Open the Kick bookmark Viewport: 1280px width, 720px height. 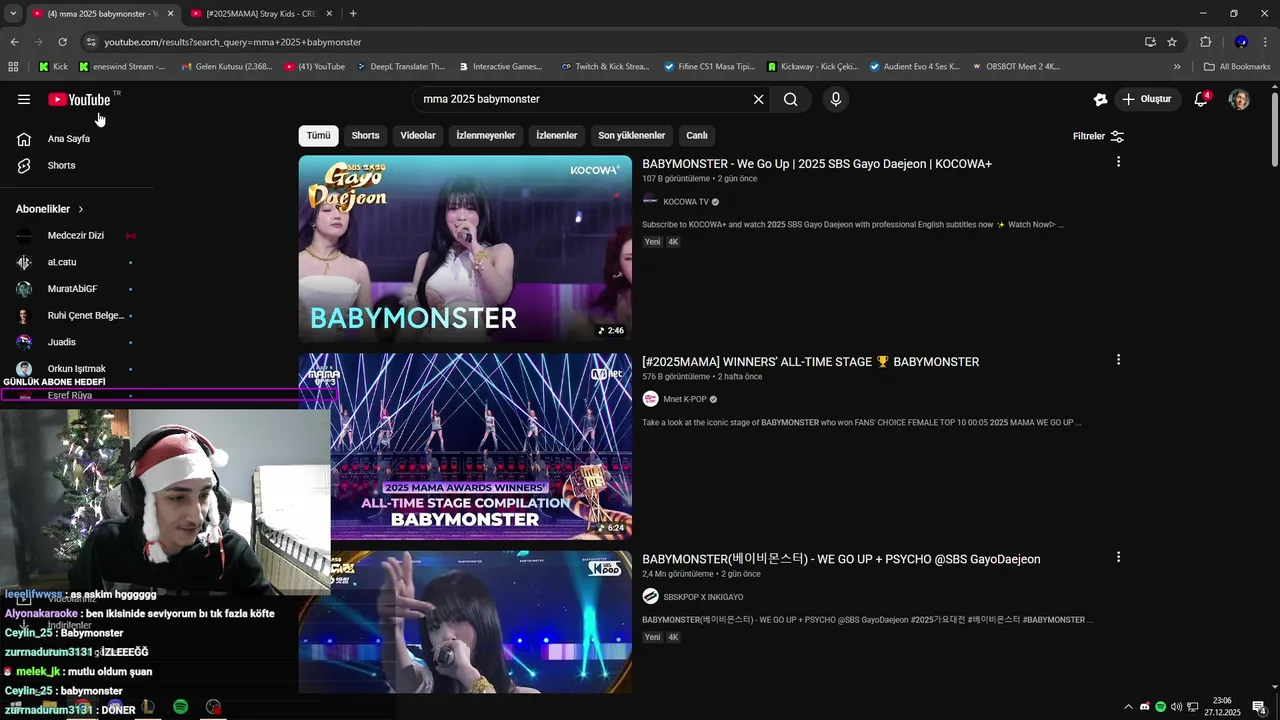pyautogui.click(x=54, y=67)
